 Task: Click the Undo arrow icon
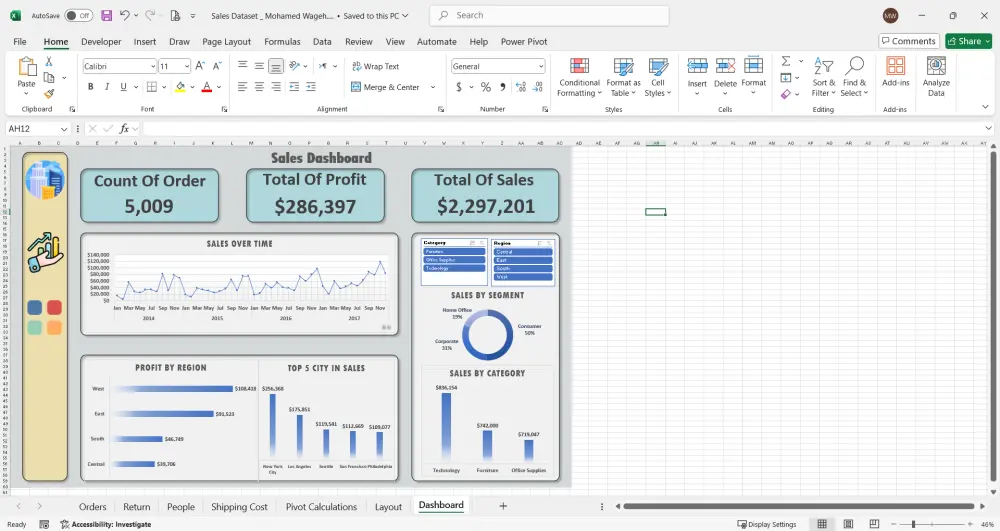[x=125, y=15]
